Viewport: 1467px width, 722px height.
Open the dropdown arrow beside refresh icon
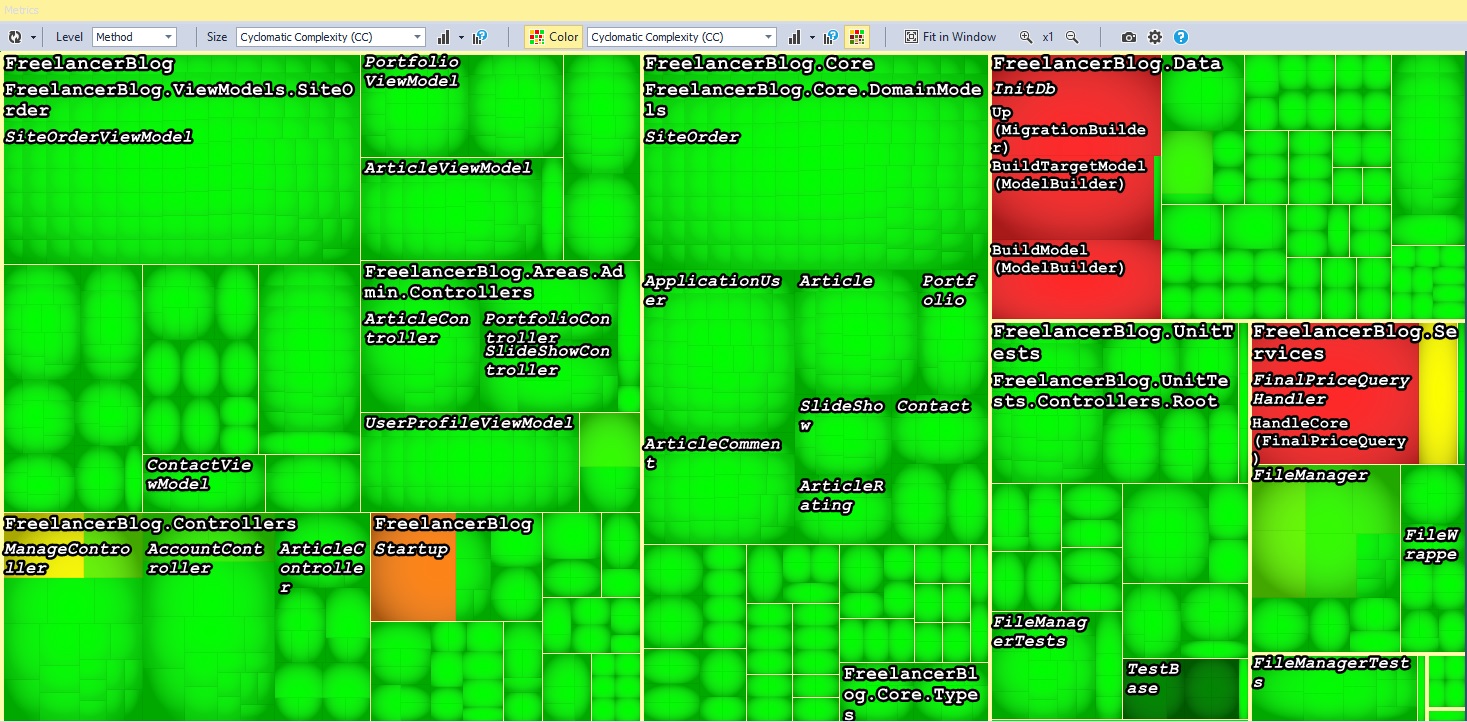34,37
